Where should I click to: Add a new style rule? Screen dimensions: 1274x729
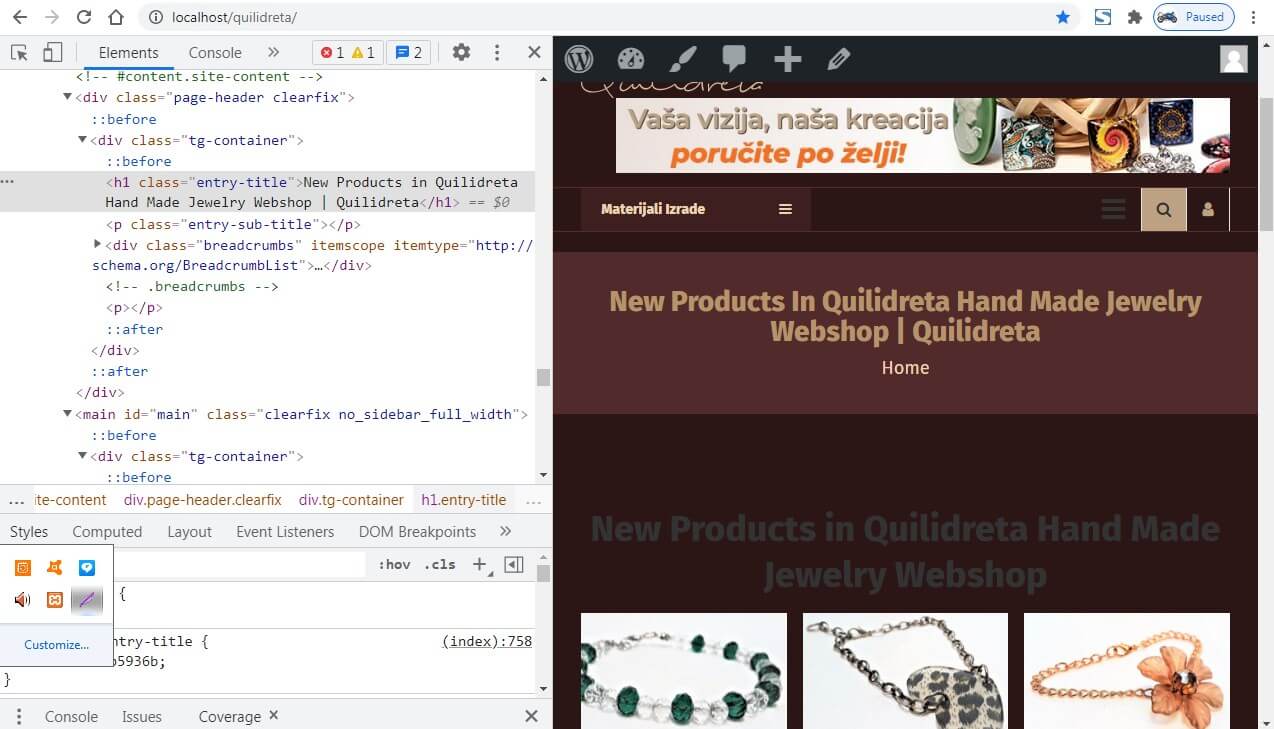click(480, 564)
